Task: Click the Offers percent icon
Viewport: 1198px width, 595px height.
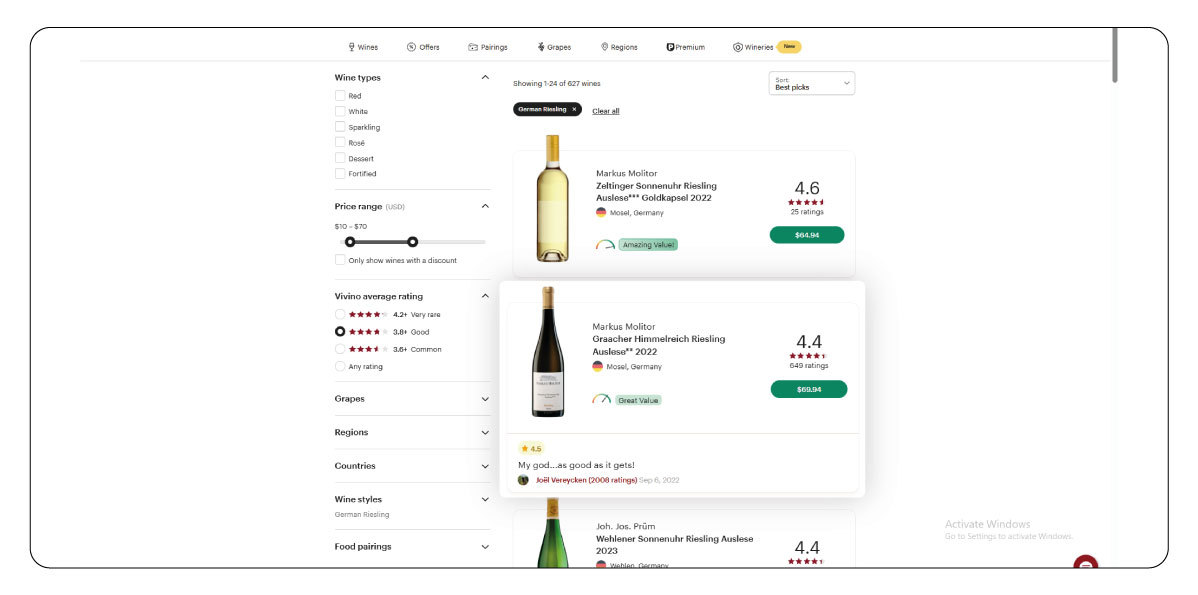Action: 411,47
